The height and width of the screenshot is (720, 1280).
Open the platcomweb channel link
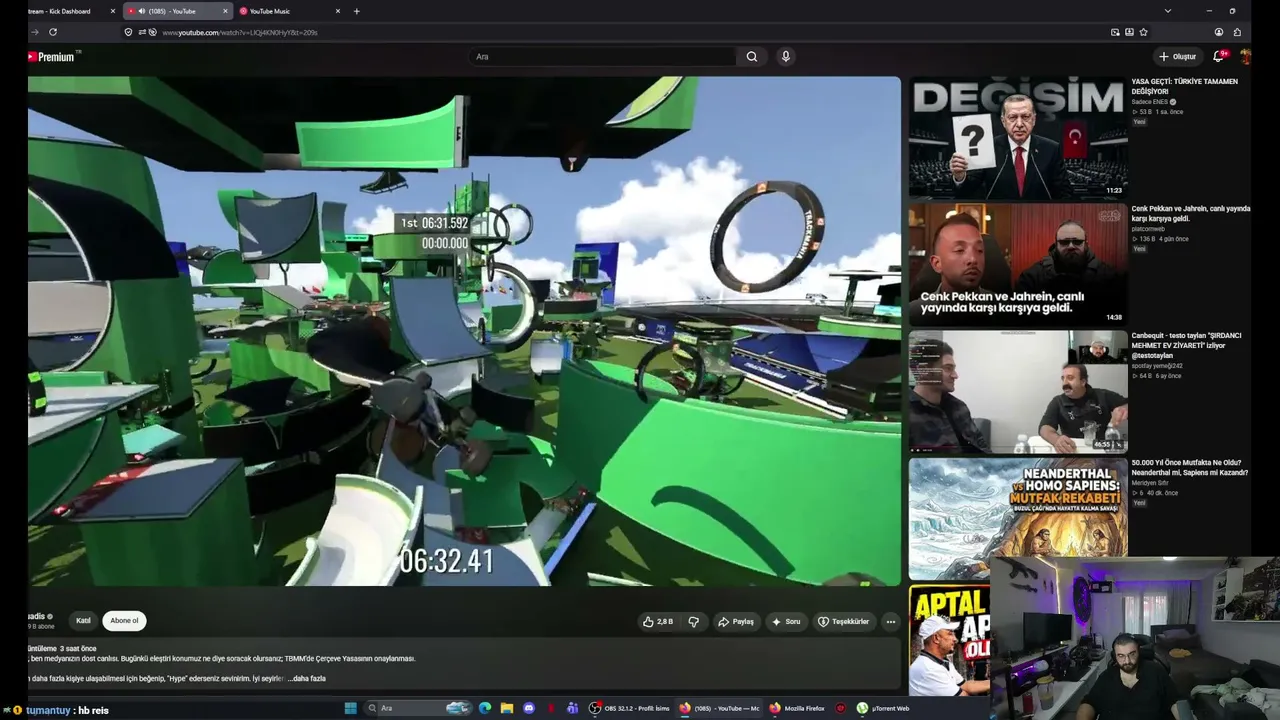tap(1148, 229)
